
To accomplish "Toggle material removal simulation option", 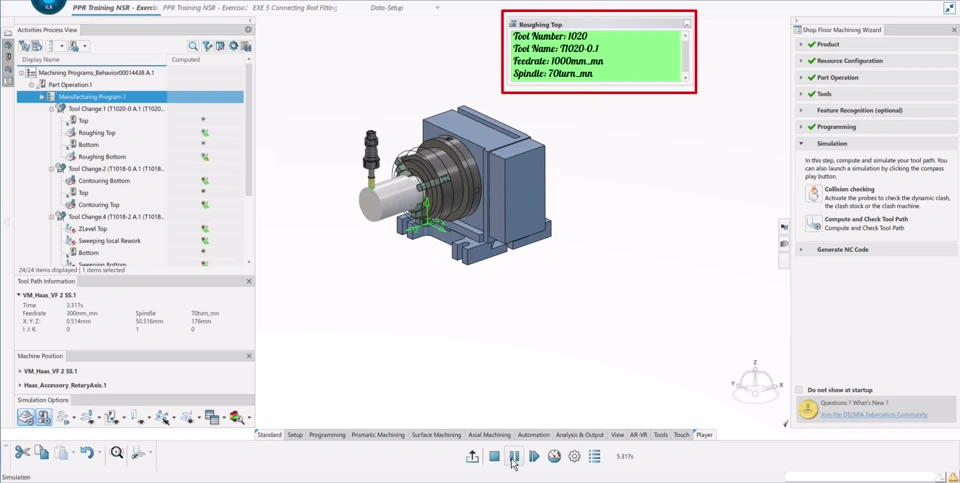I will coord(26,417).
